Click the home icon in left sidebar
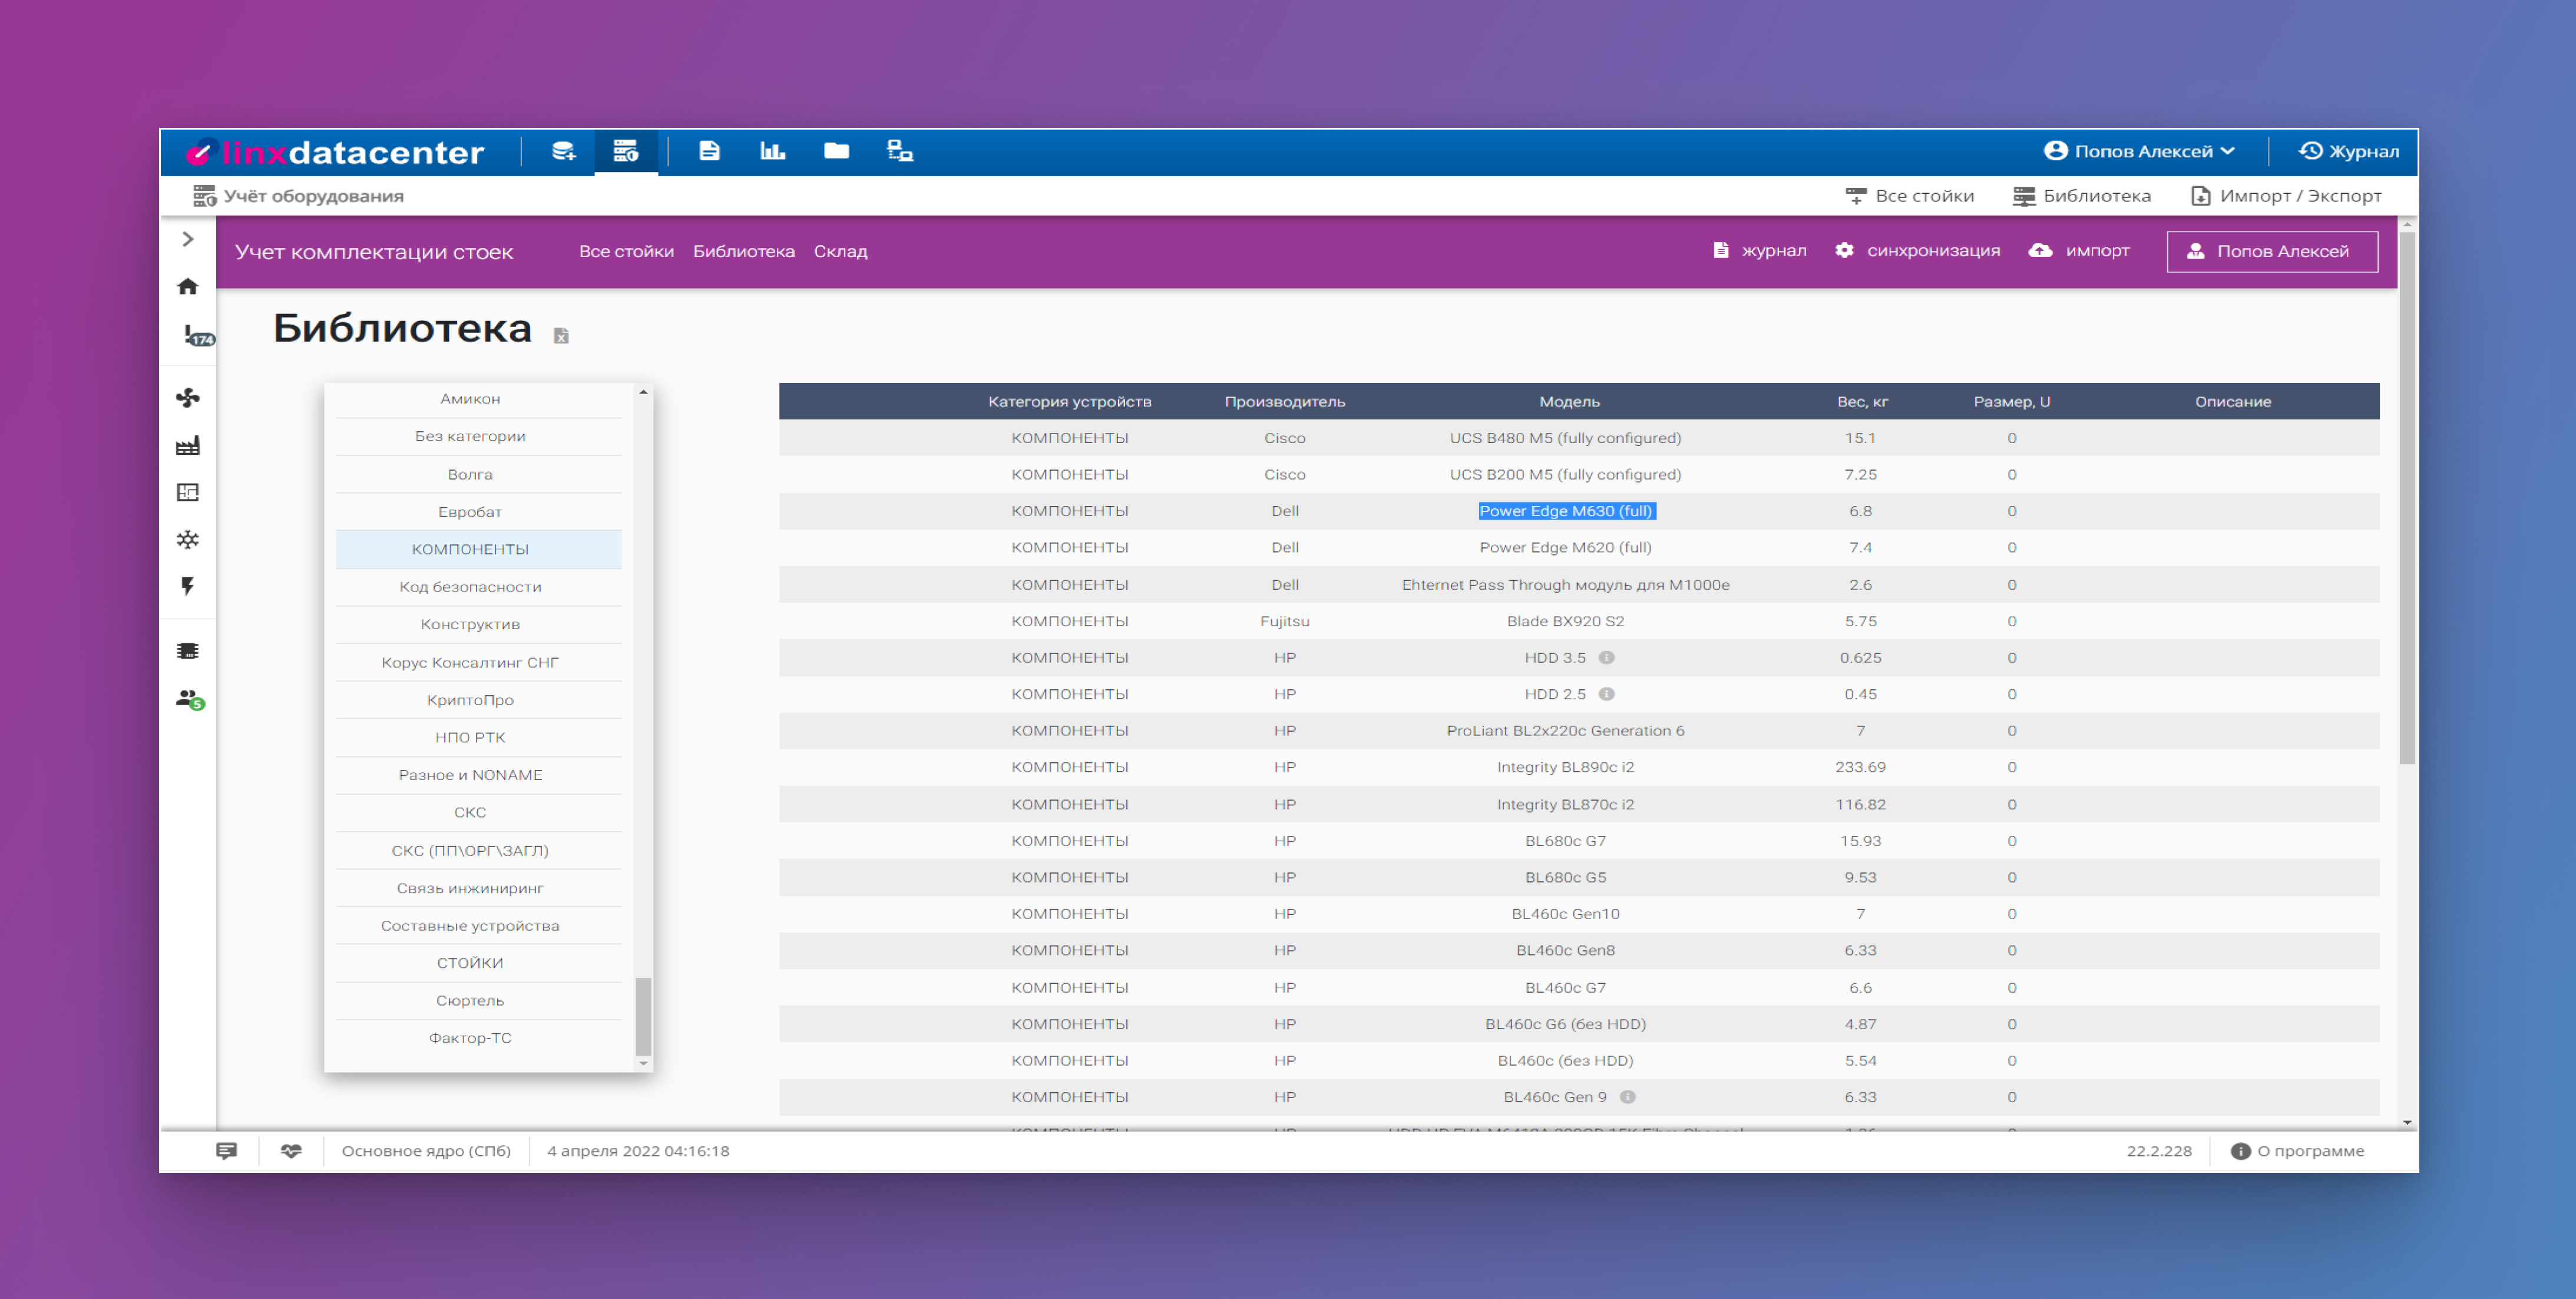Screen dimensions: 2576x1299 [188, 287]
